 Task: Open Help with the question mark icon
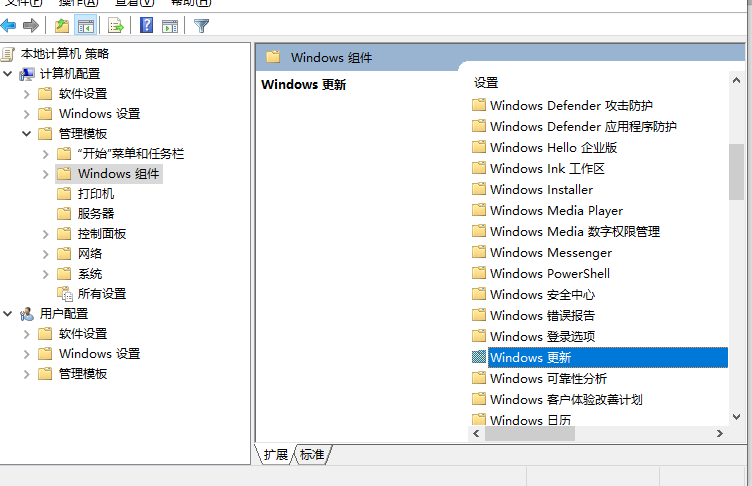146,25
